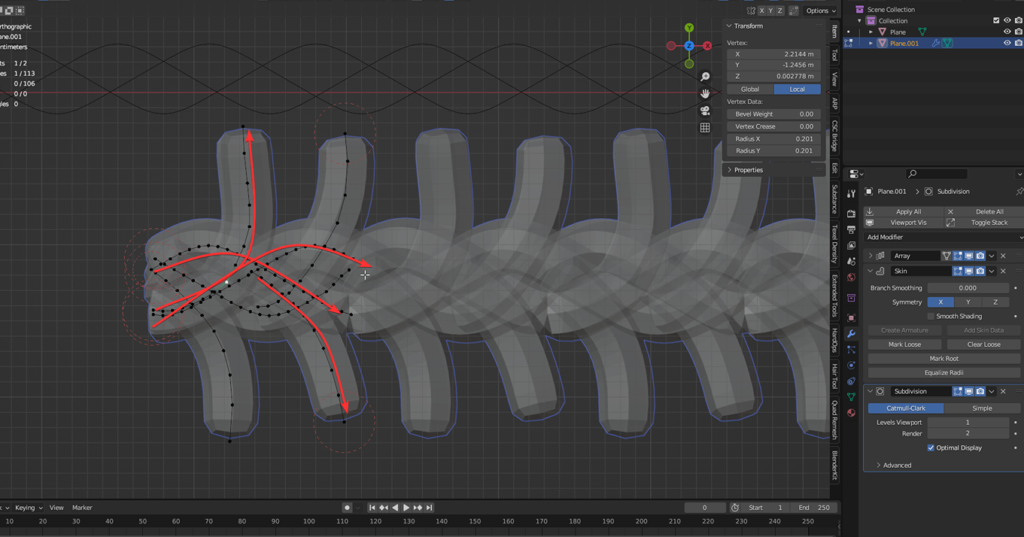Viewport: 1024px width, 537px height.
Task: Delete the Skin modifier with X icon
Action: tap(1003, 271)
